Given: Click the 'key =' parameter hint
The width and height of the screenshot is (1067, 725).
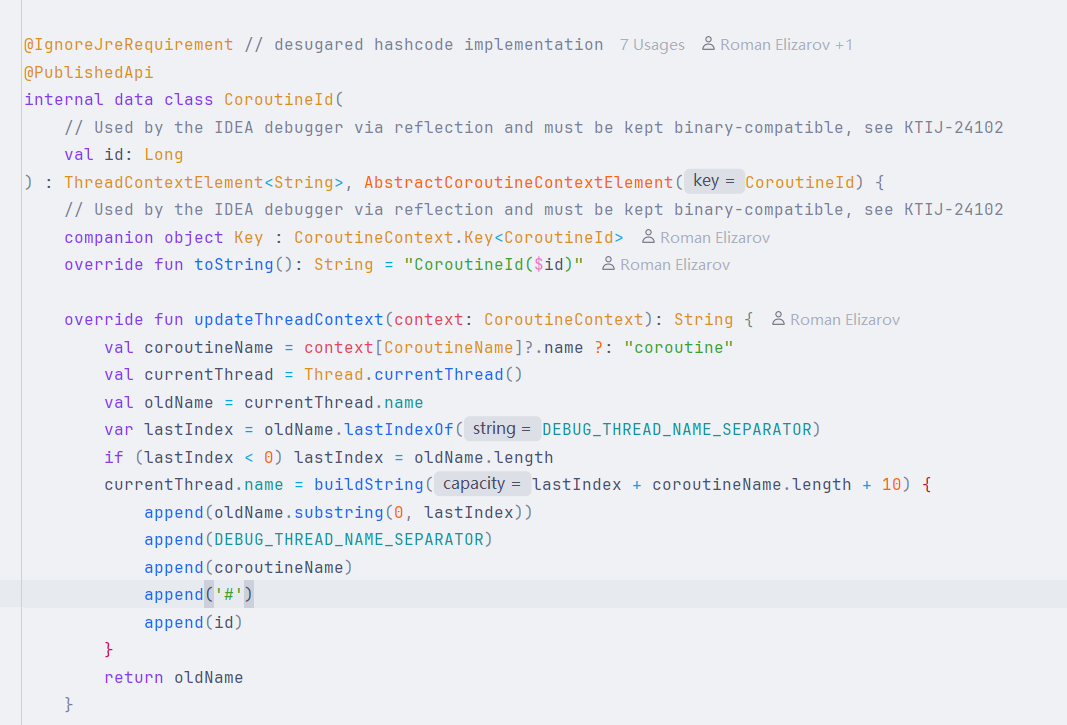Looking at the screenshot, I should coord(714,181).
